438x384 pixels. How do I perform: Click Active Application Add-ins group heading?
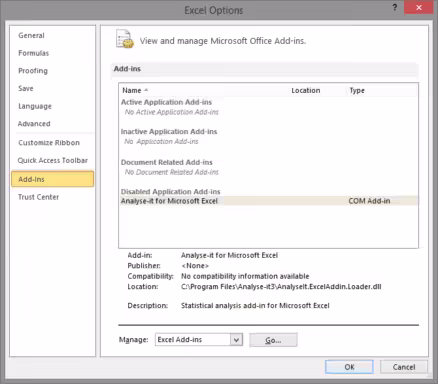click(166, 102)
